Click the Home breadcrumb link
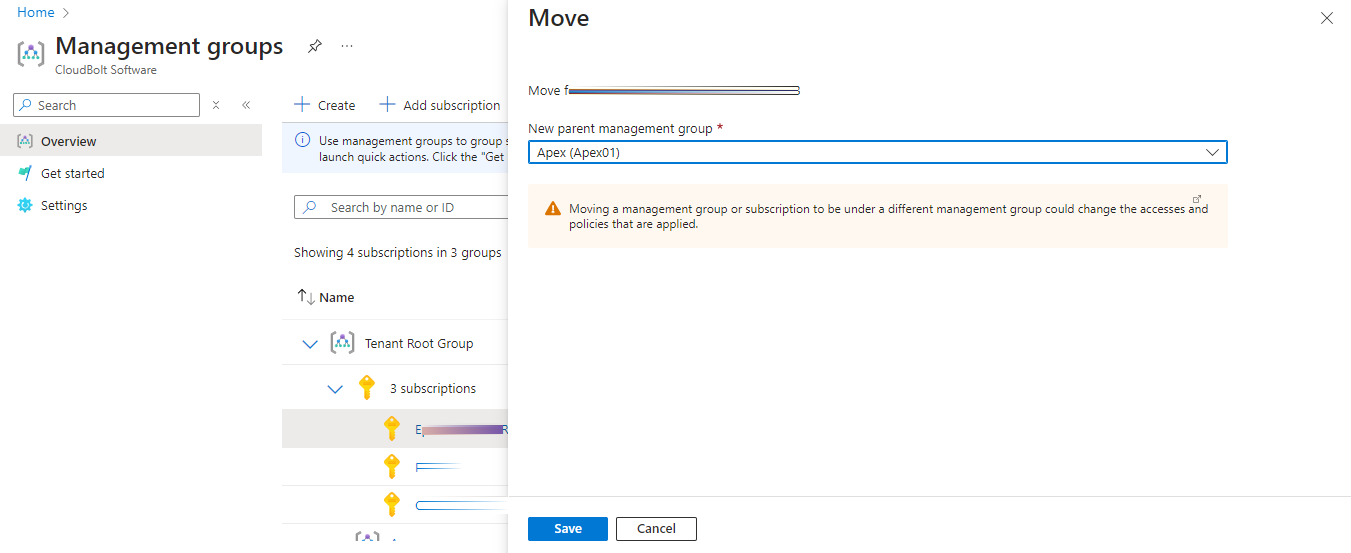This screenshot has height=553, width=1351. click(36, 13)
